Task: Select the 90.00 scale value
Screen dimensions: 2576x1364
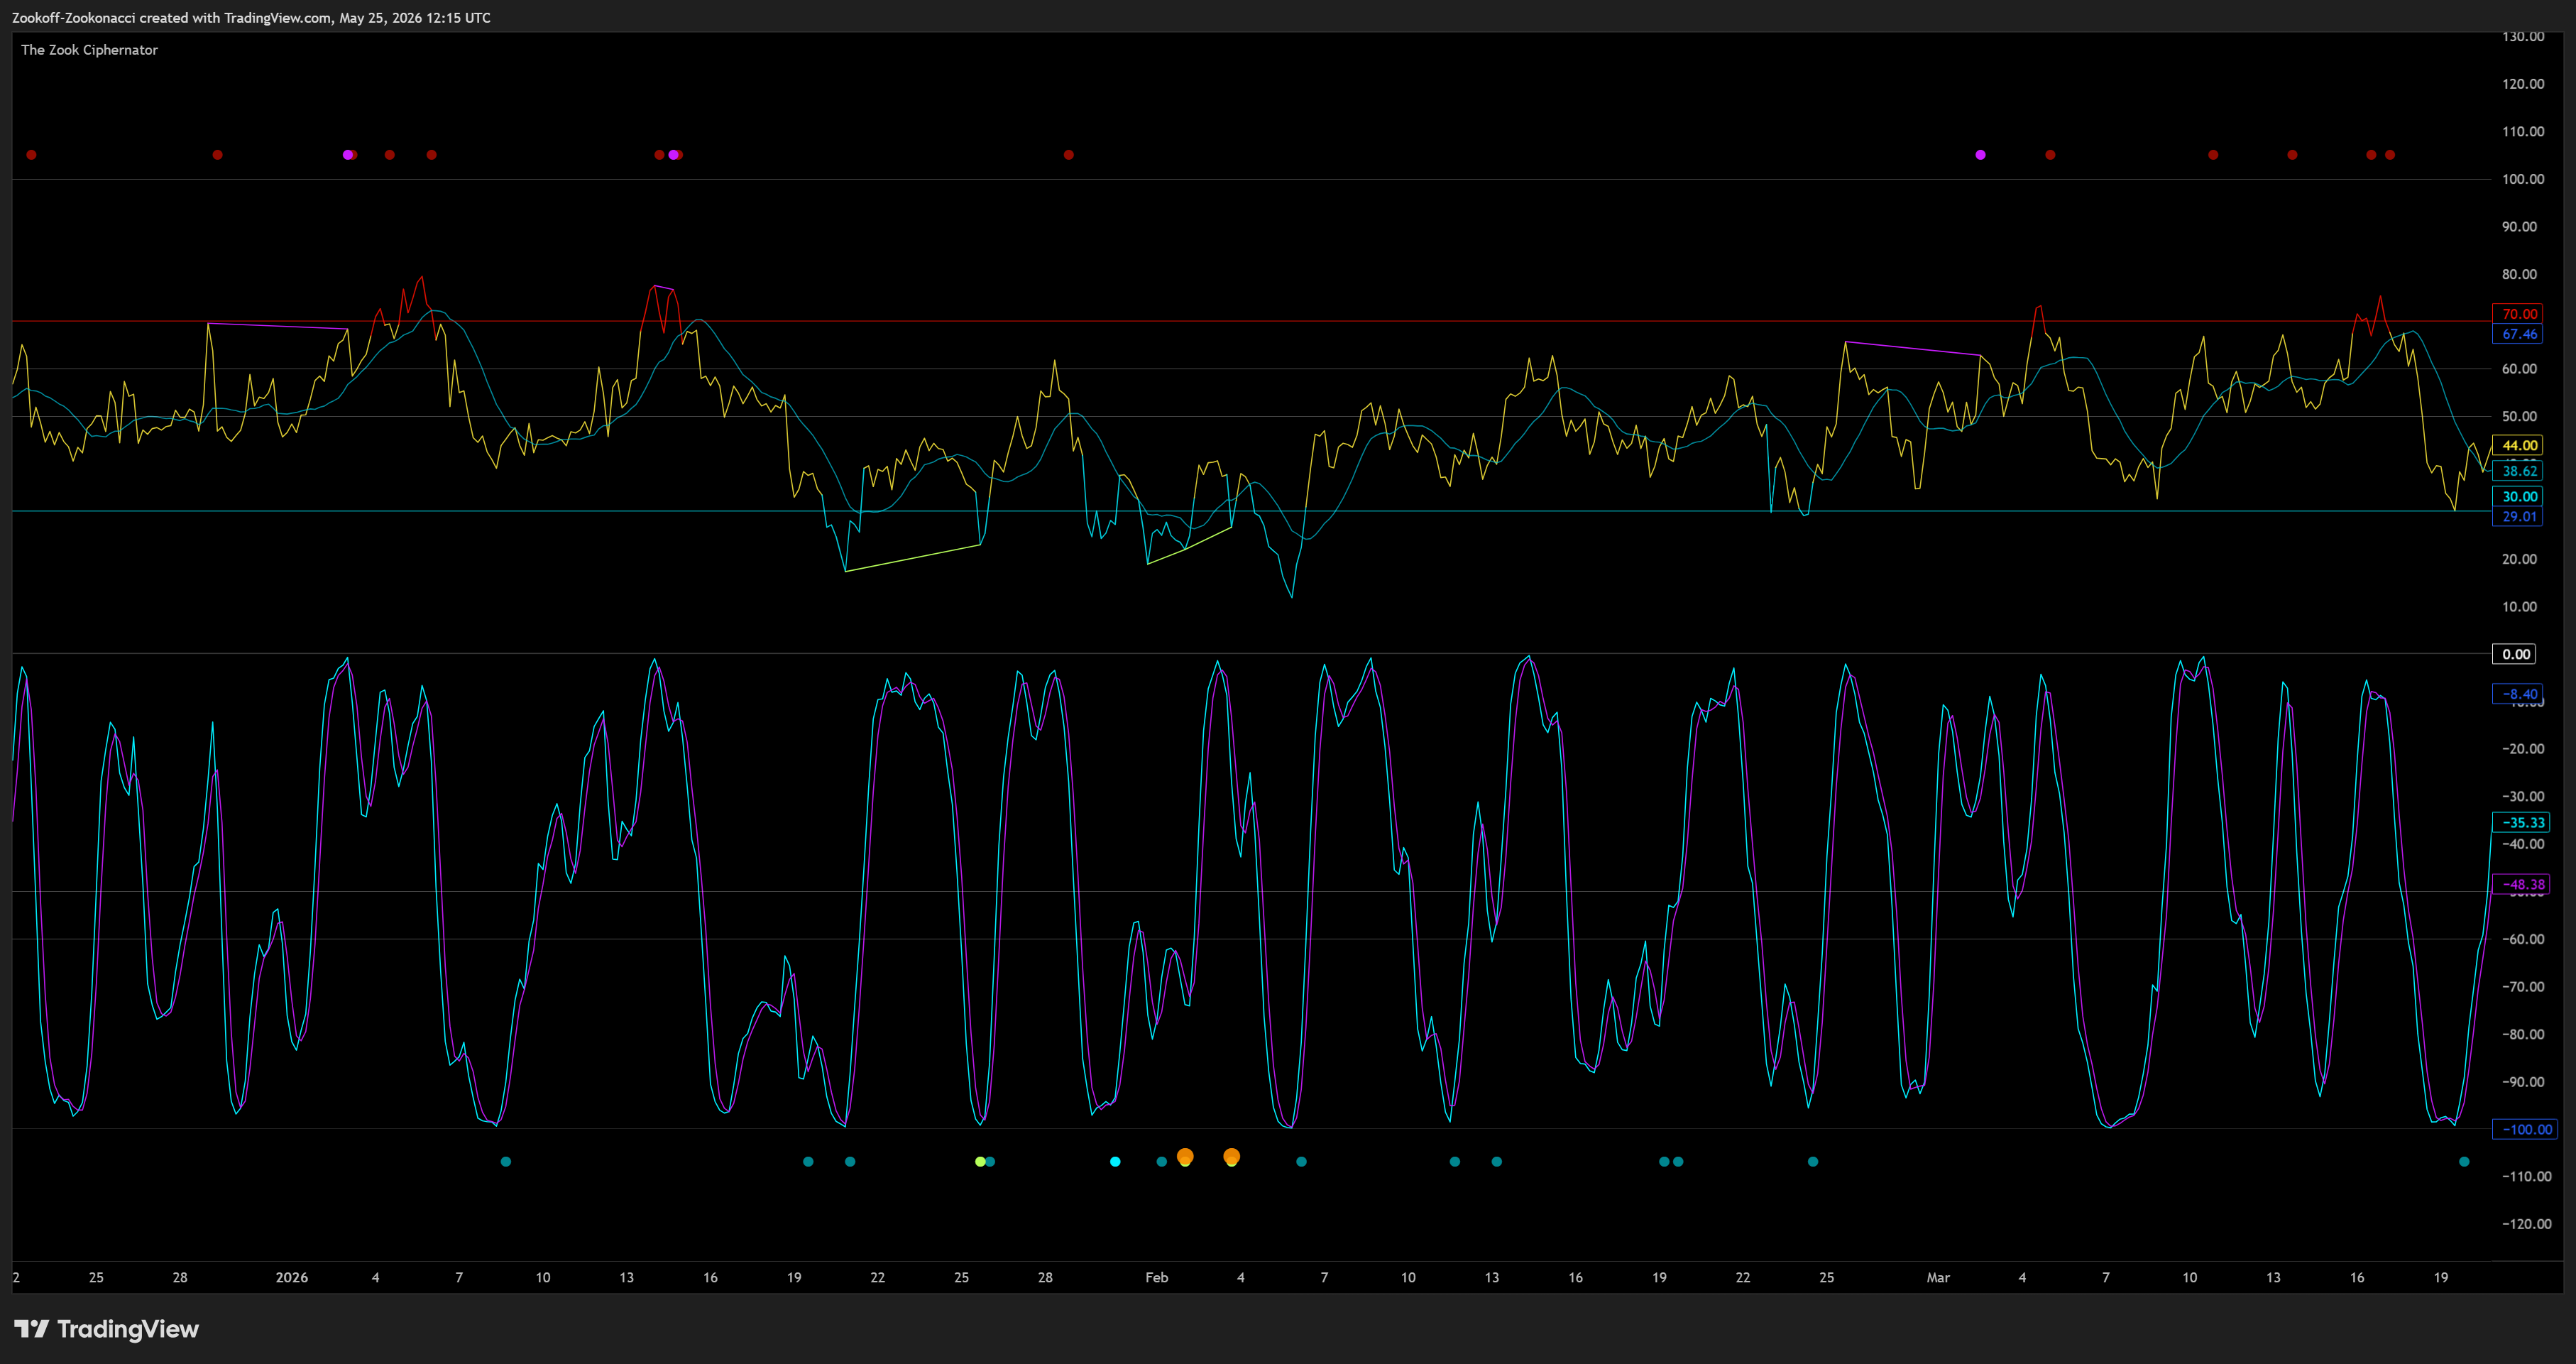Action: (2520, 226)
